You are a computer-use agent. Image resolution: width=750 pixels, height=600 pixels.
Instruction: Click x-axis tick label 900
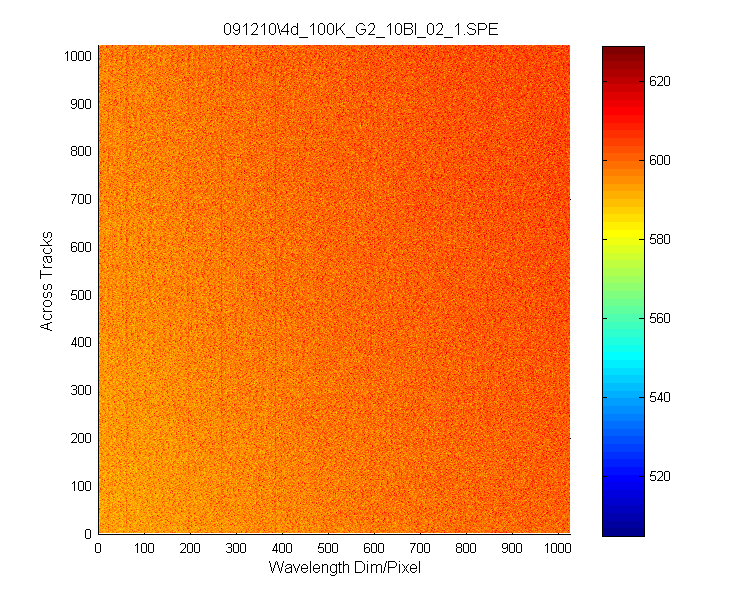click(x=511, y=548)
